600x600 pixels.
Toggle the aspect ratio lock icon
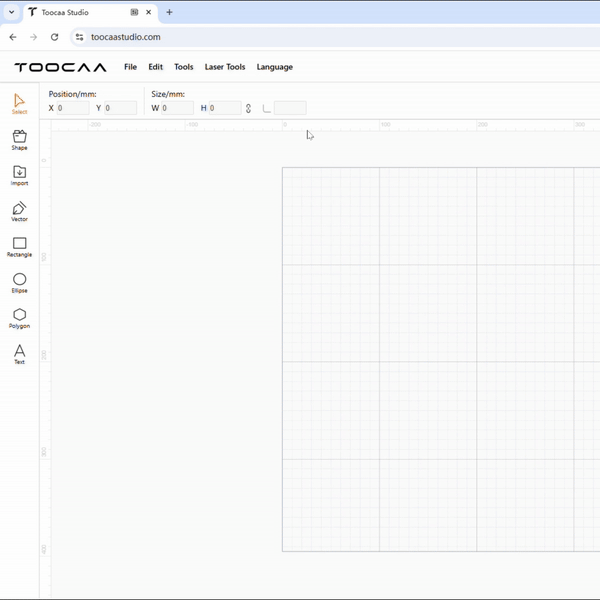248,108
